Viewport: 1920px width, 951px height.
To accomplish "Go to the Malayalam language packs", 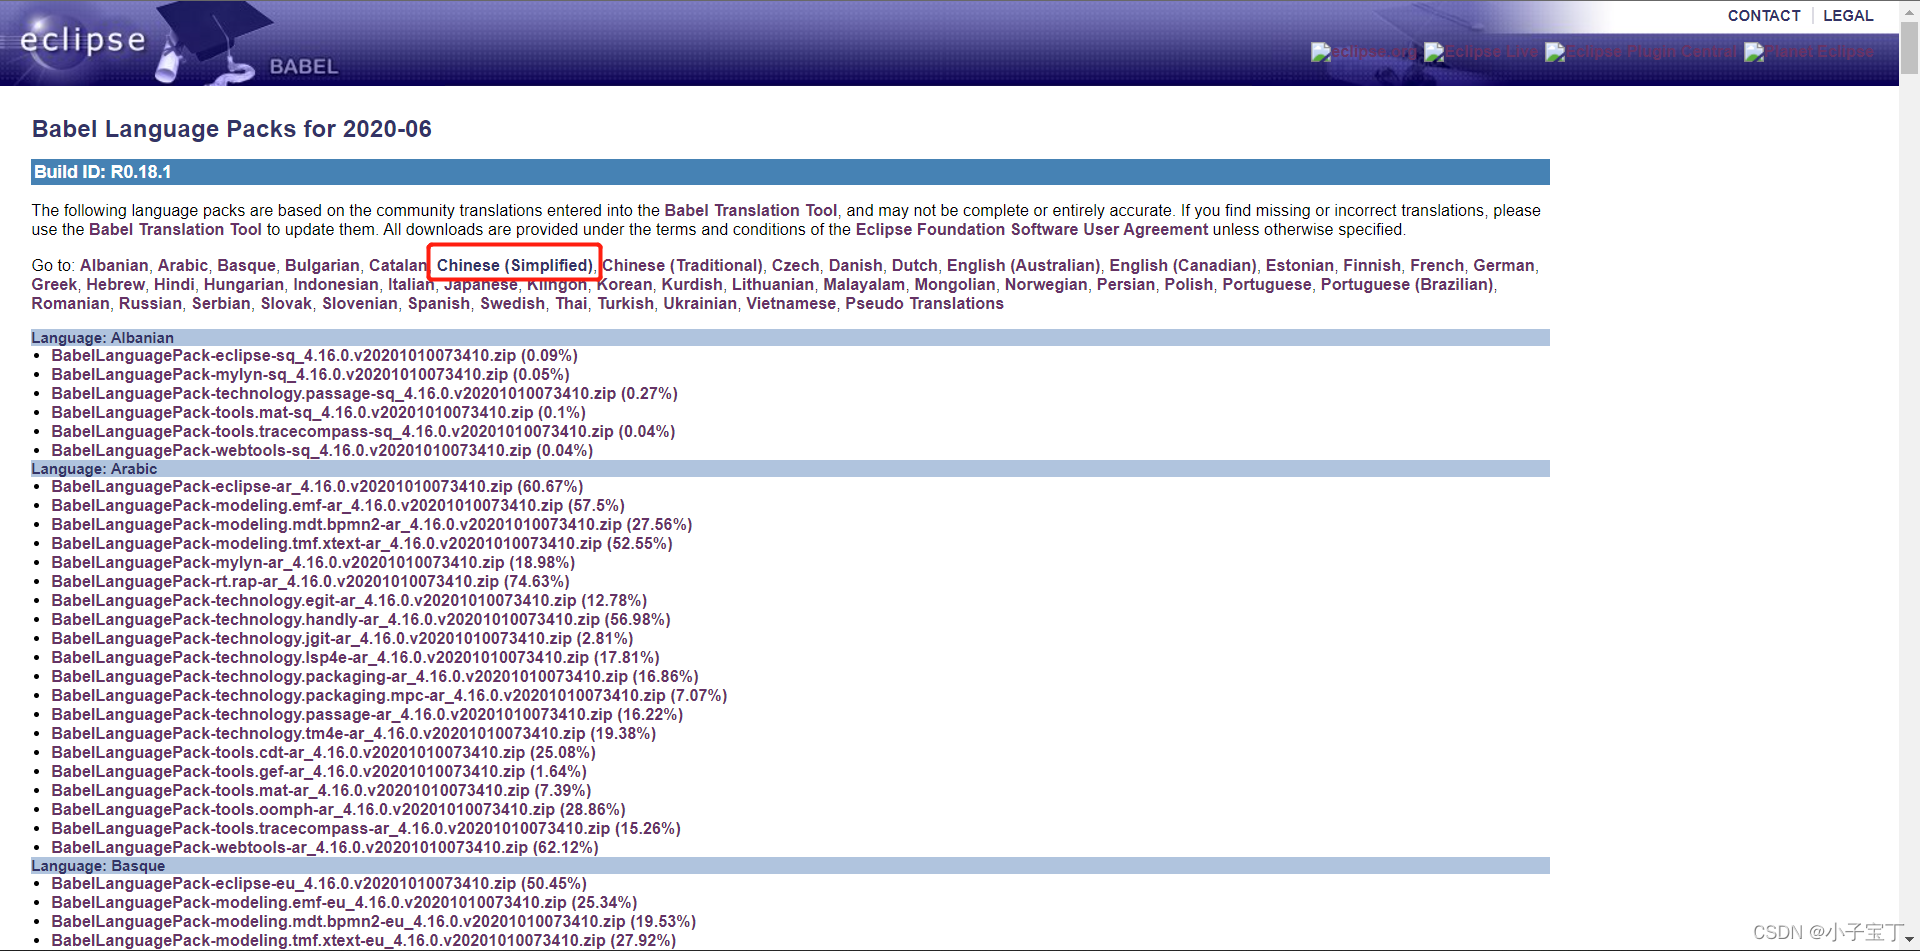I will (864, 284).
